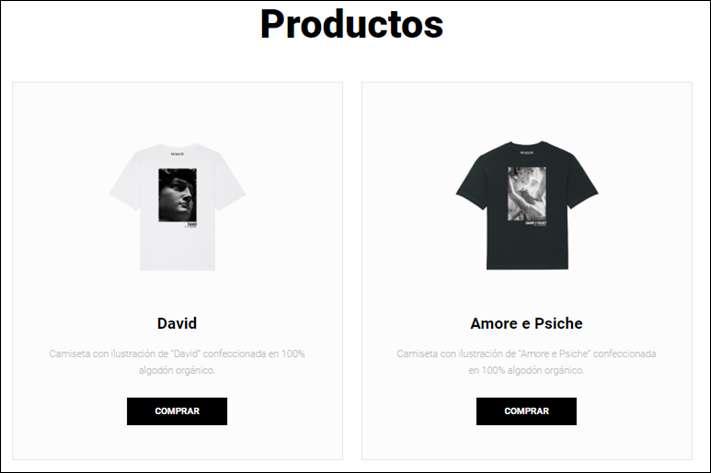The width and height of the screenshot is (711, 473).
Task: Click "algodón orgánico" text in David card
Action: pos(177,371)
